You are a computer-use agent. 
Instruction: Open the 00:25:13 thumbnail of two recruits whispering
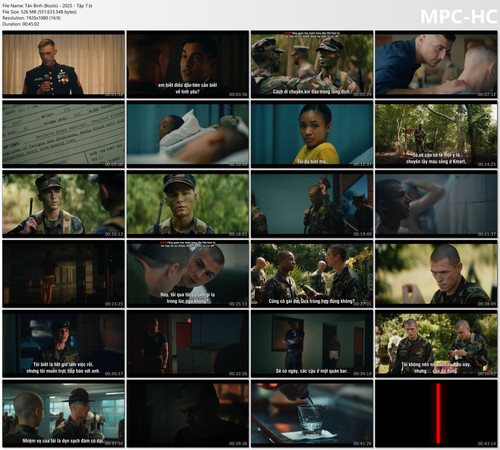(188, 274)
